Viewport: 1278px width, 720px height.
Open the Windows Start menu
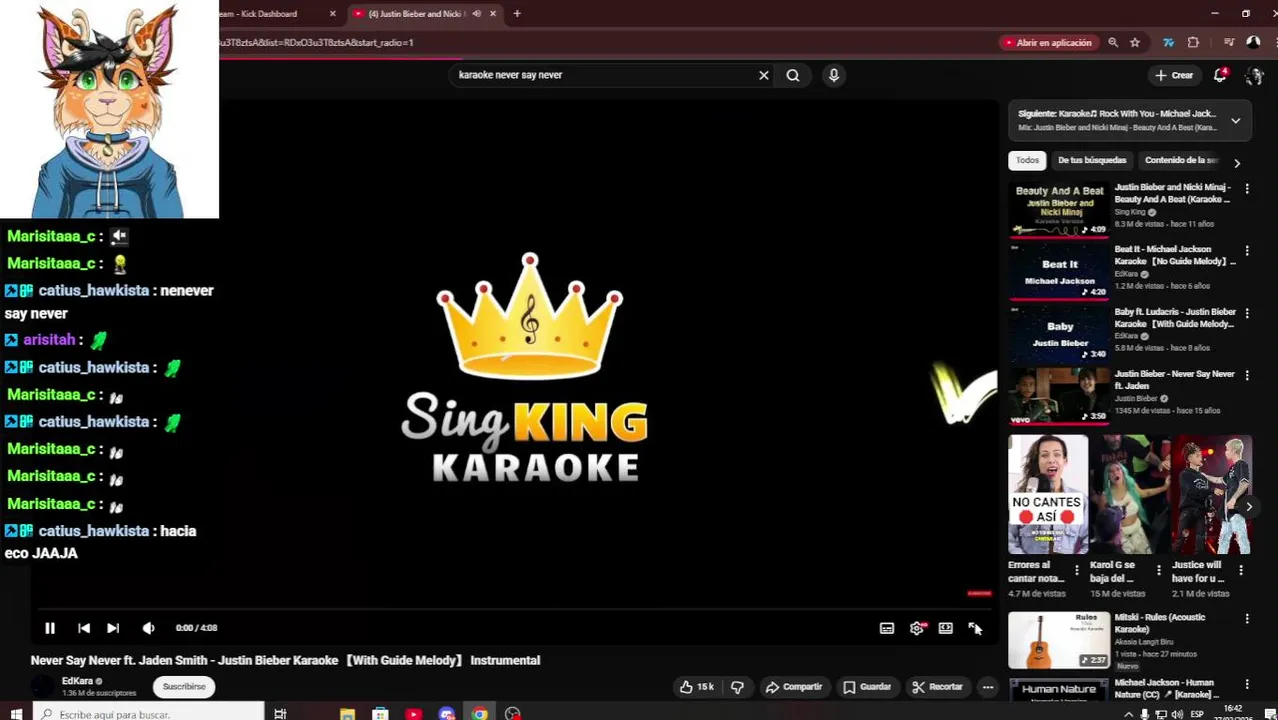click(x=16, y=714)
